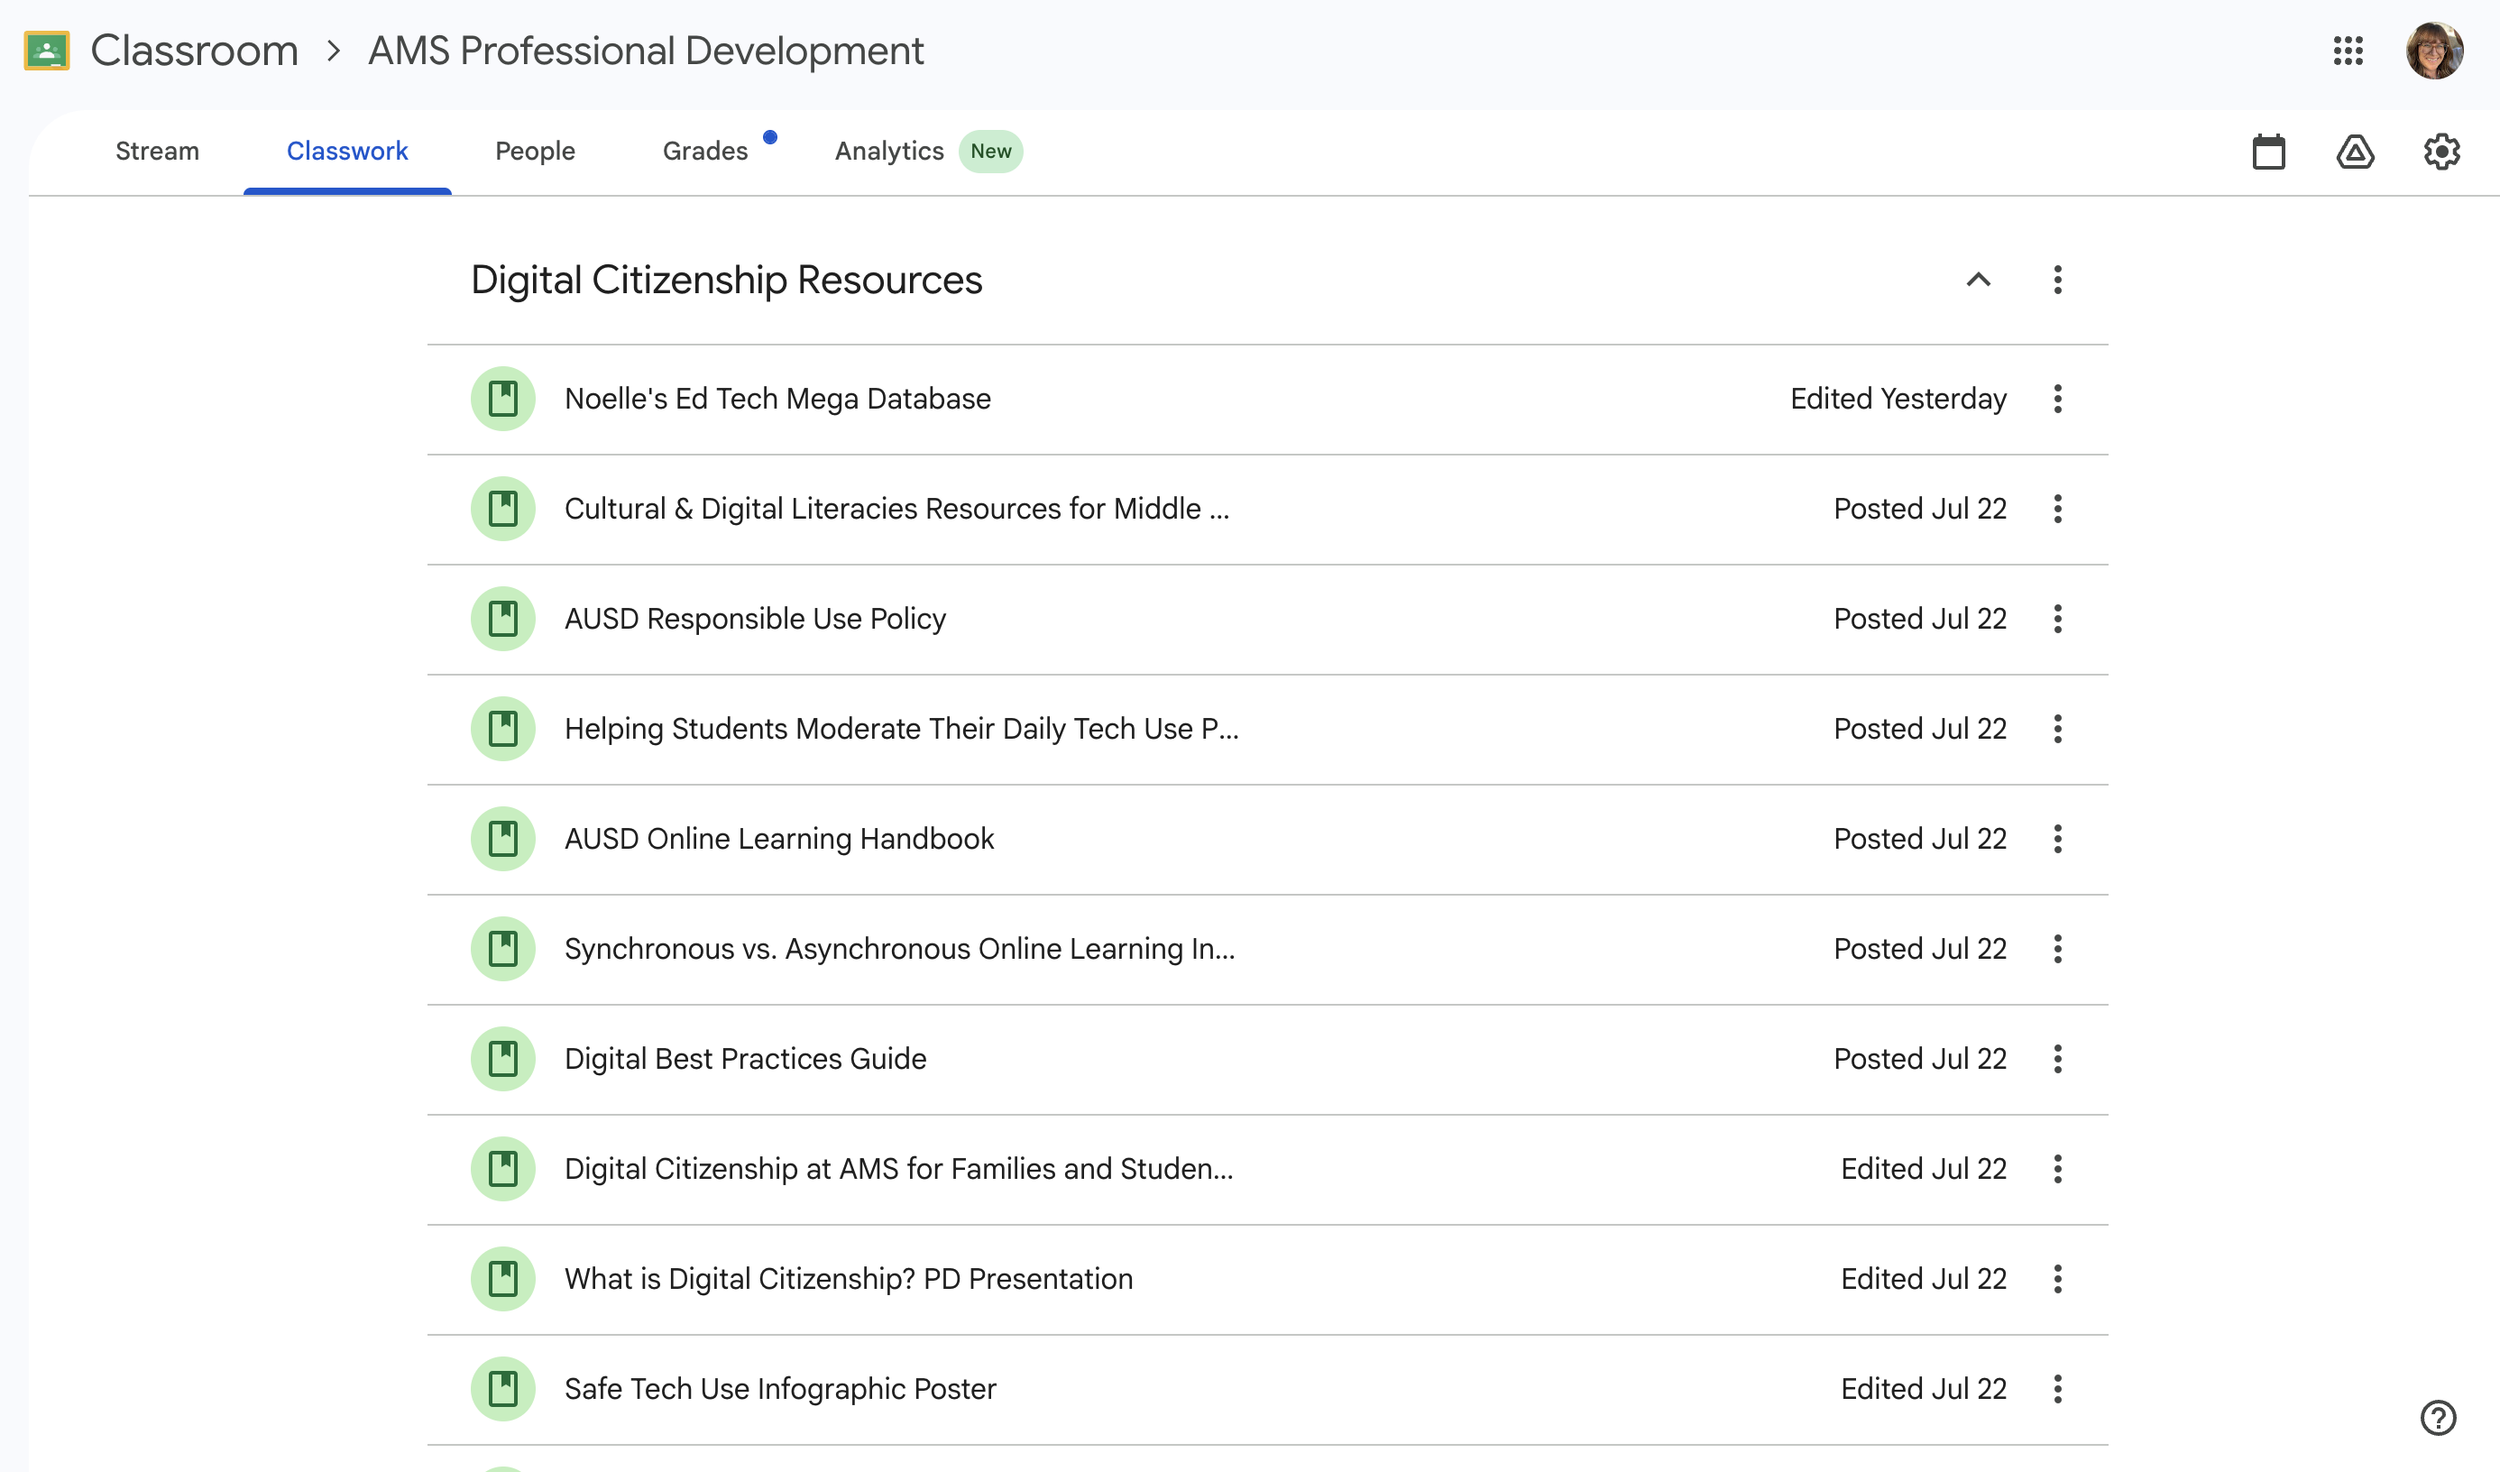Click the Digital Citizenship Resources topic heading
Image resolution: width=2500 pixels, height=1472 pixels.
click(726, 280)
